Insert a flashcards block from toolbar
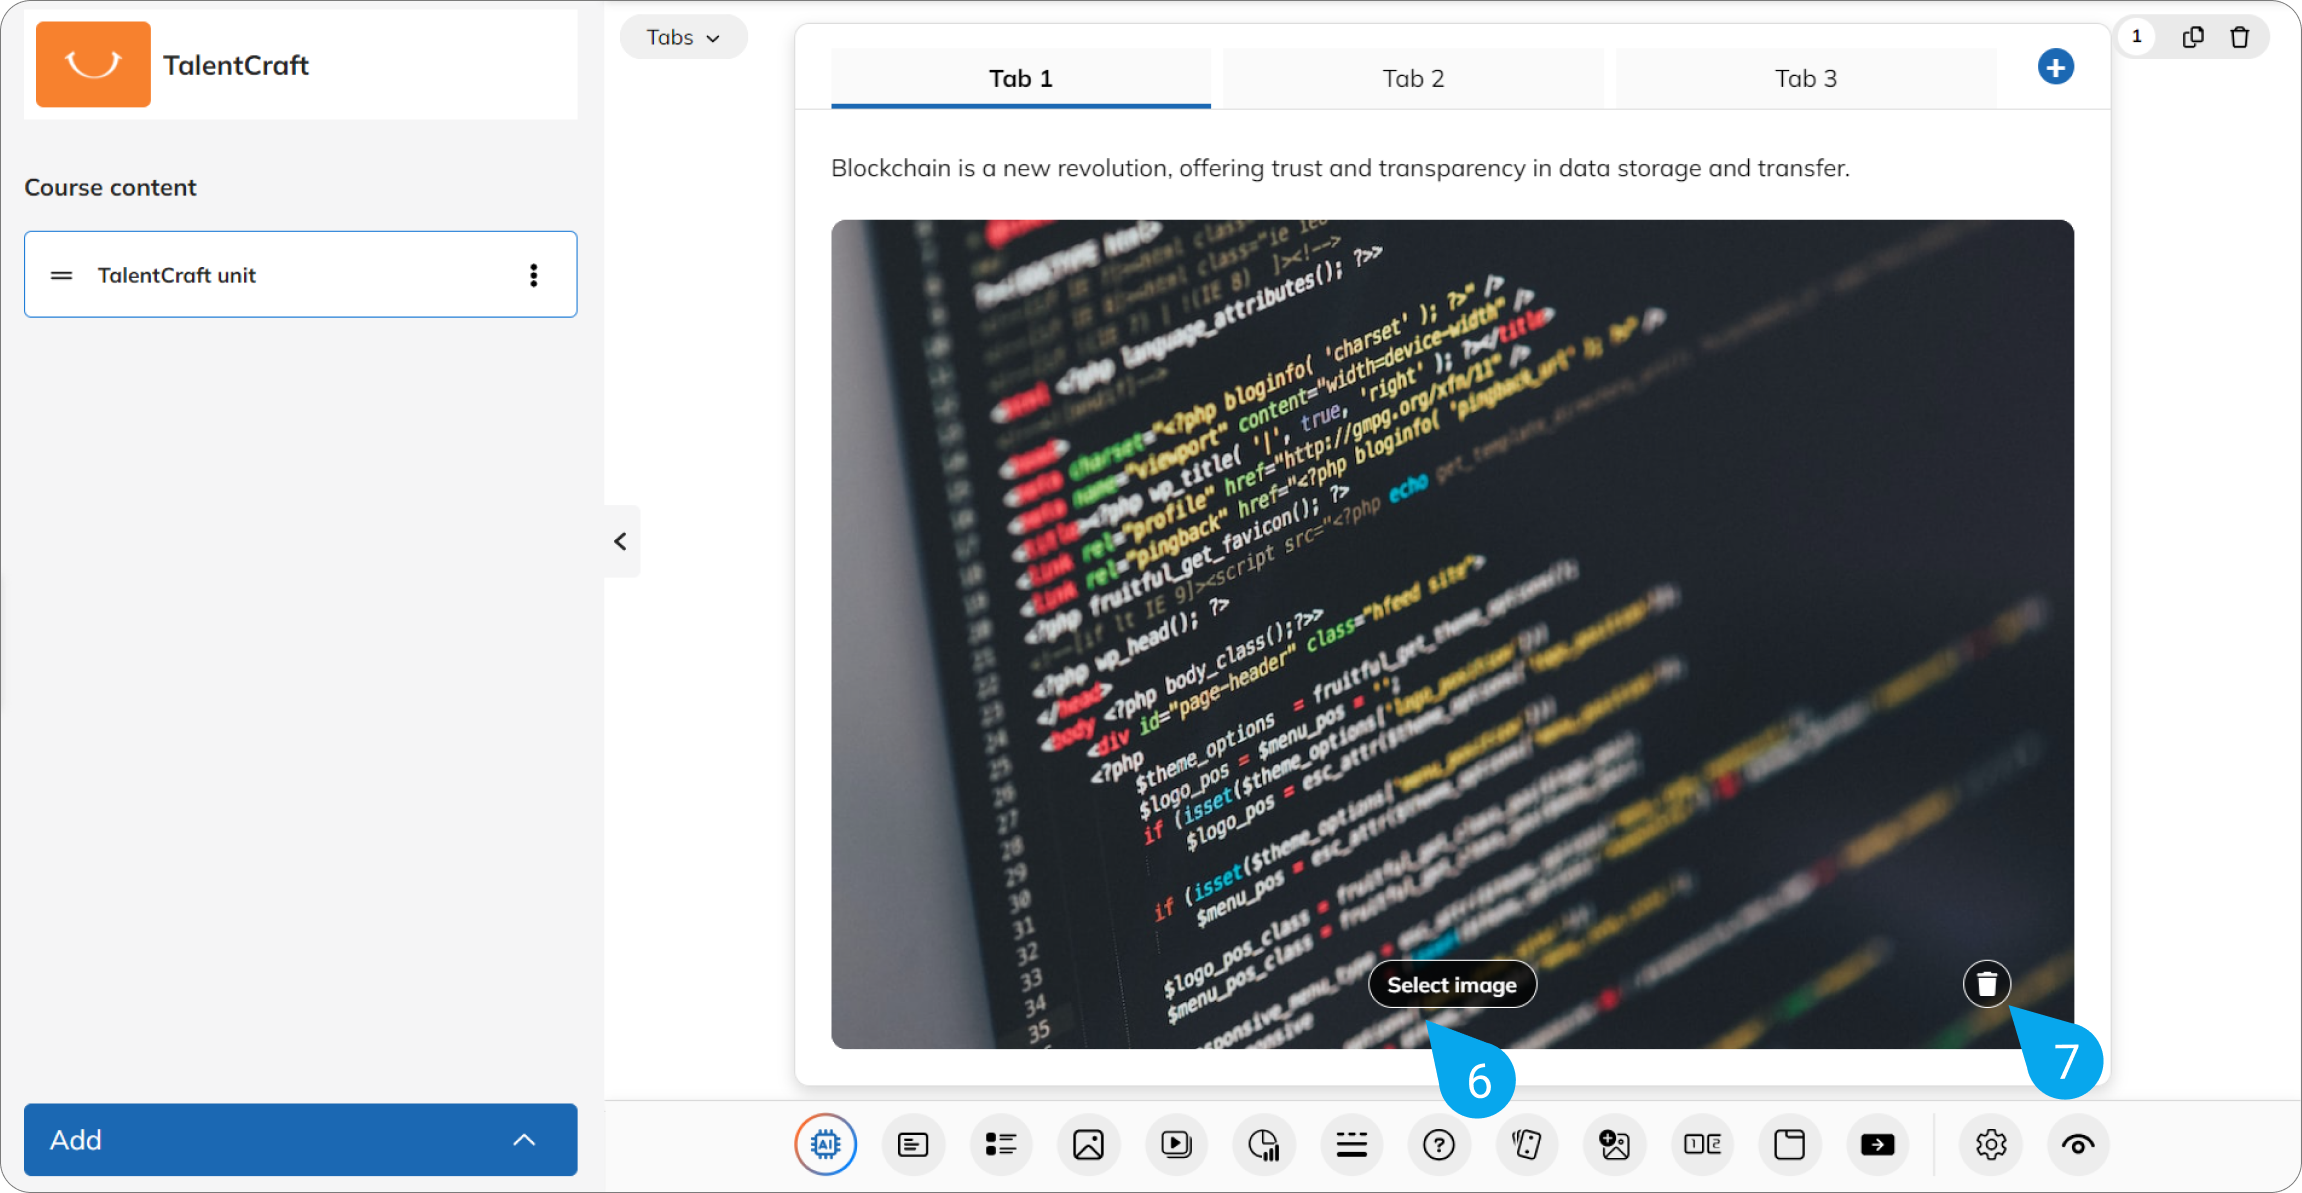This screenshot has height=1193, width=2302. [x=1526, y=1144]
